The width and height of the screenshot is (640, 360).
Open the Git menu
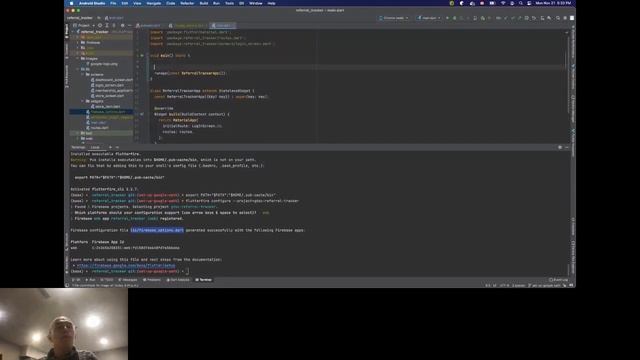(x=241, y=3)
